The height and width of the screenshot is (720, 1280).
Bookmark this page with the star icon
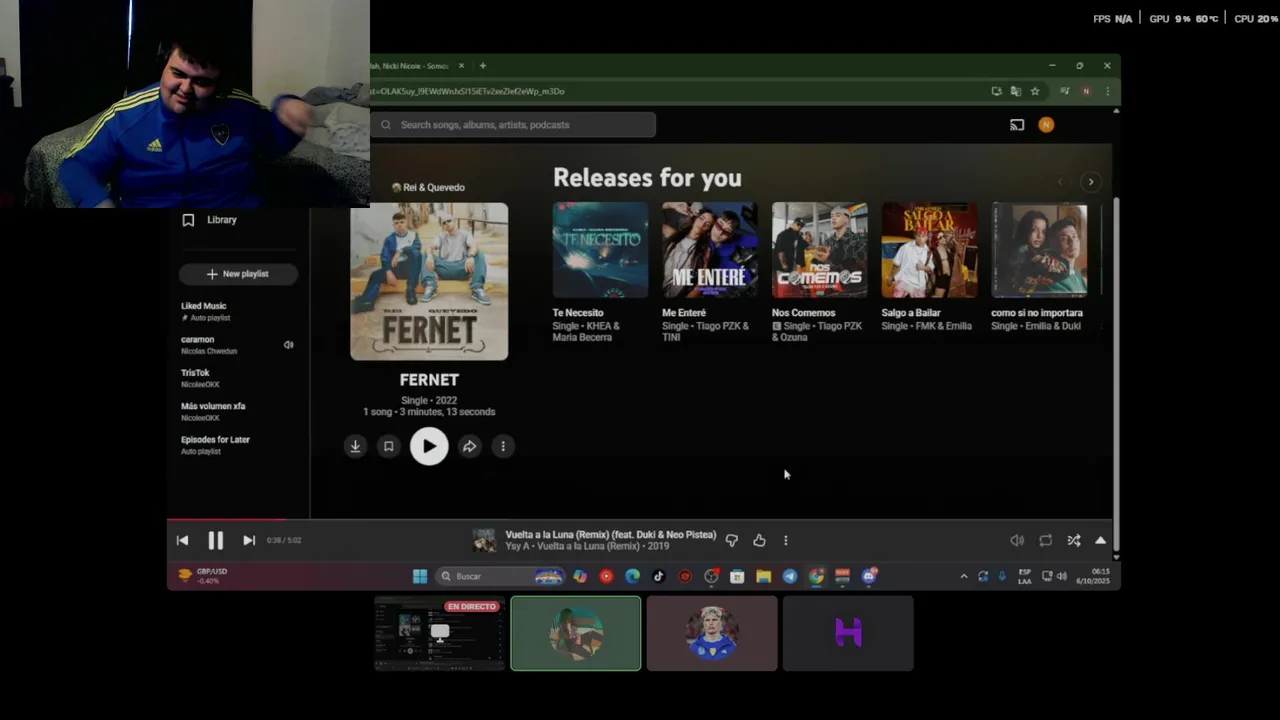click(1035, 91)
